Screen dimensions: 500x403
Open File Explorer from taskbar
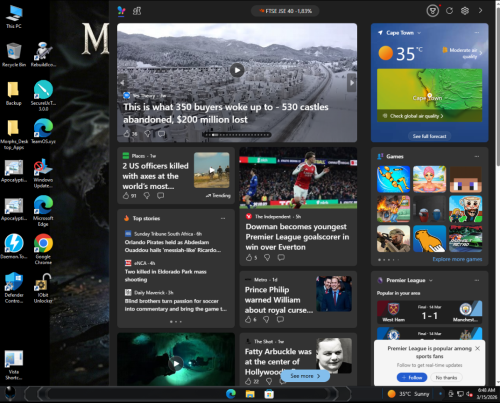[x=250, y=394]
